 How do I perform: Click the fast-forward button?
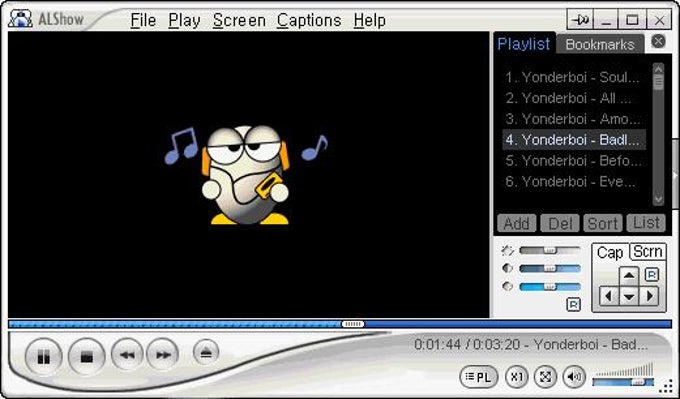163,355
